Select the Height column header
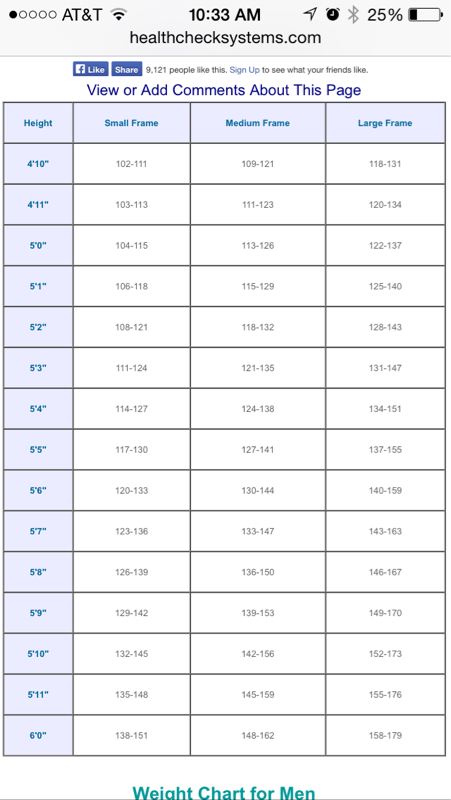The width and height of the screenshot is (451, 800). tap(38, 123)
